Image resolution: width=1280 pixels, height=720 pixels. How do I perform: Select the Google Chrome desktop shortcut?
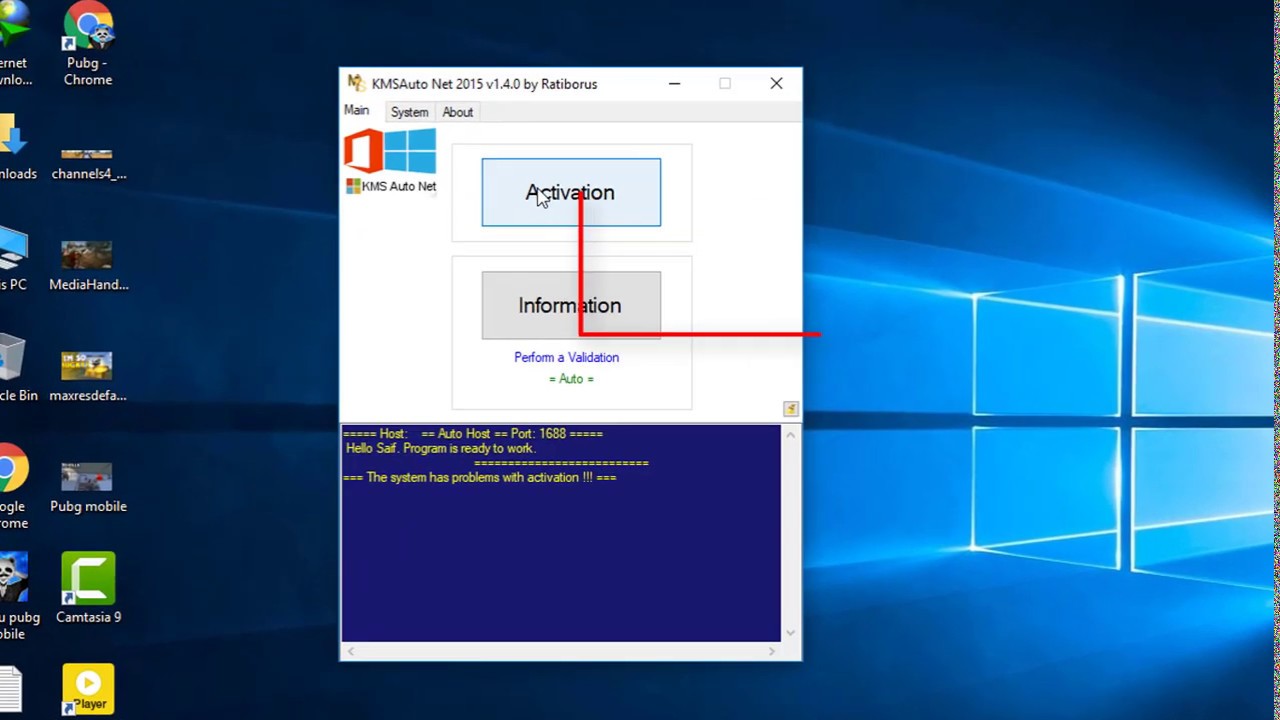pos(12,486)
